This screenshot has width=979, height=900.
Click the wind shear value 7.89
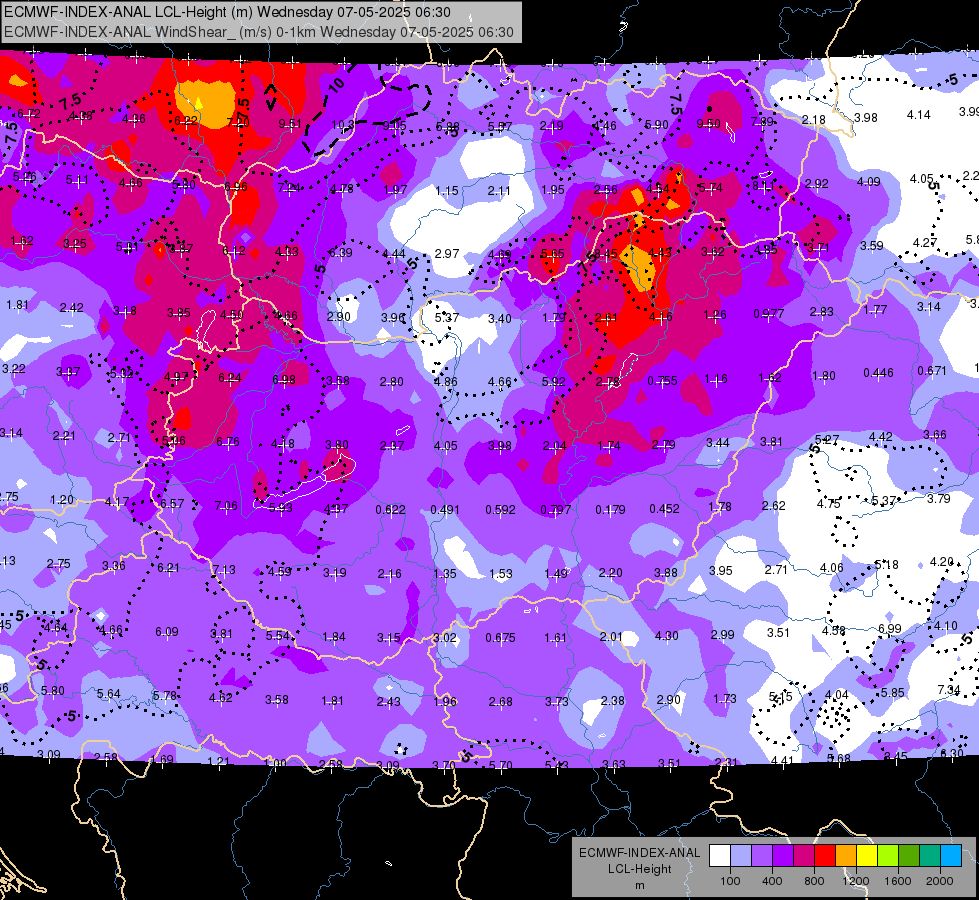pos(762,122)
